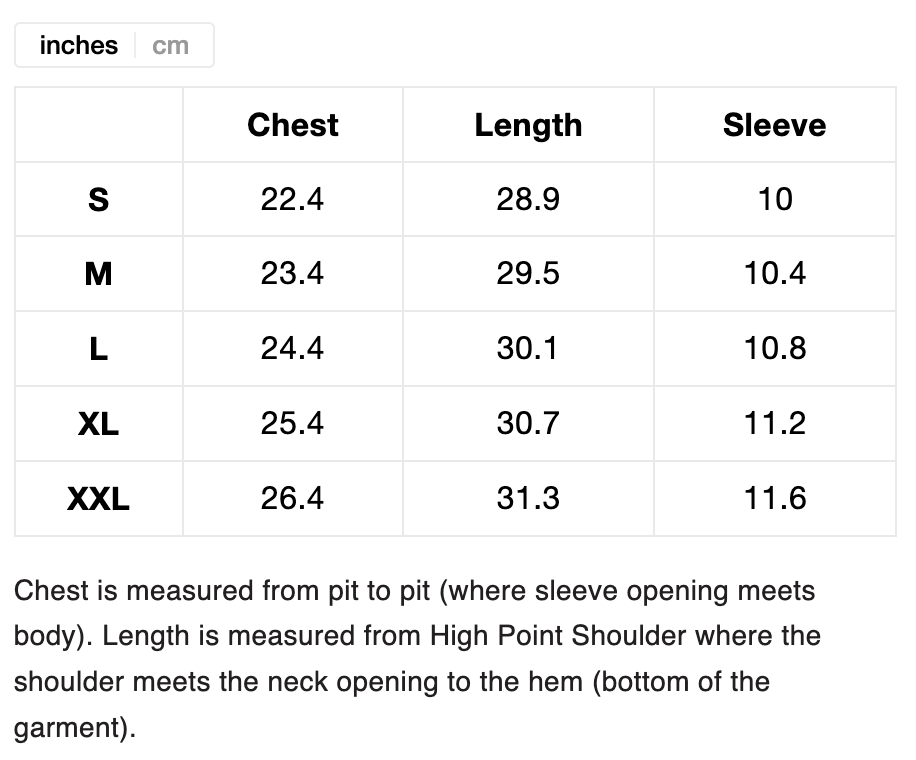Select the inches unit option
Viewport: 916px width, 760px height.
(x=78, y=46)
